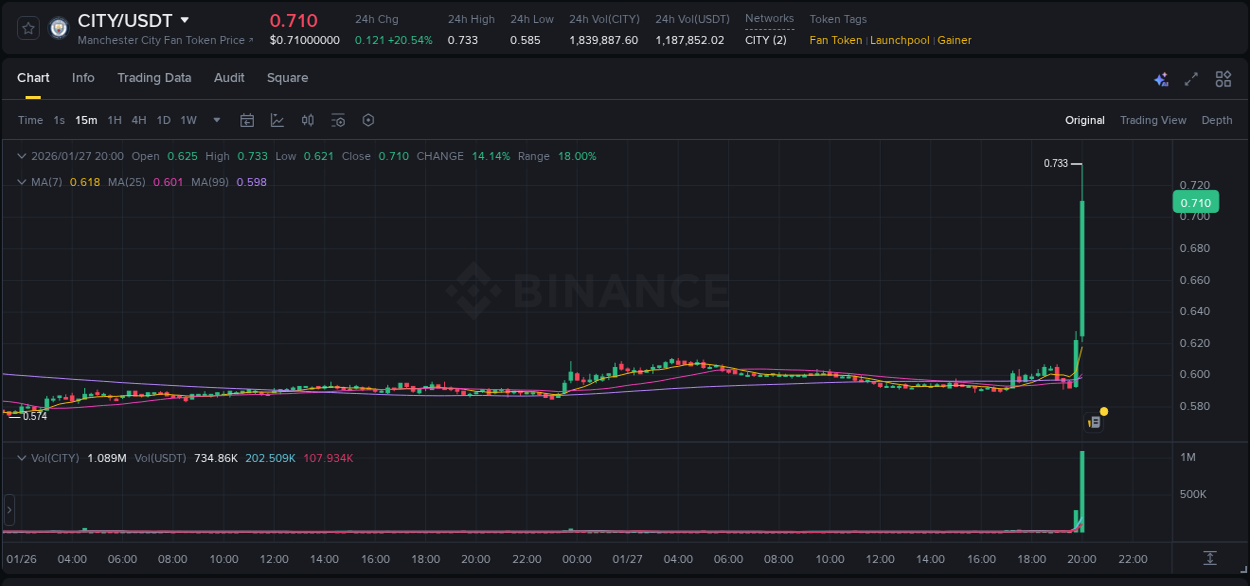This screenshot has height=586, width=1250.
Task: Toggle the favorite star for CITY/USDT
Action: point(27,27)
